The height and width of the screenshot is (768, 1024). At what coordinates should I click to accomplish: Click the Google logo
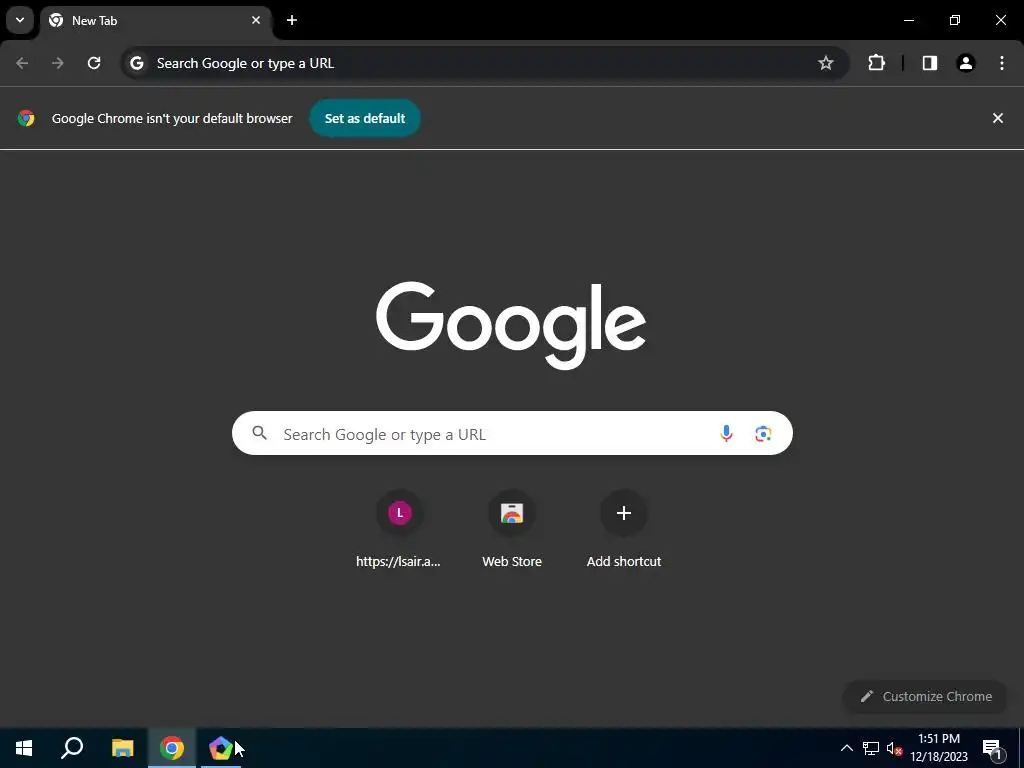[x=511, y=325]
